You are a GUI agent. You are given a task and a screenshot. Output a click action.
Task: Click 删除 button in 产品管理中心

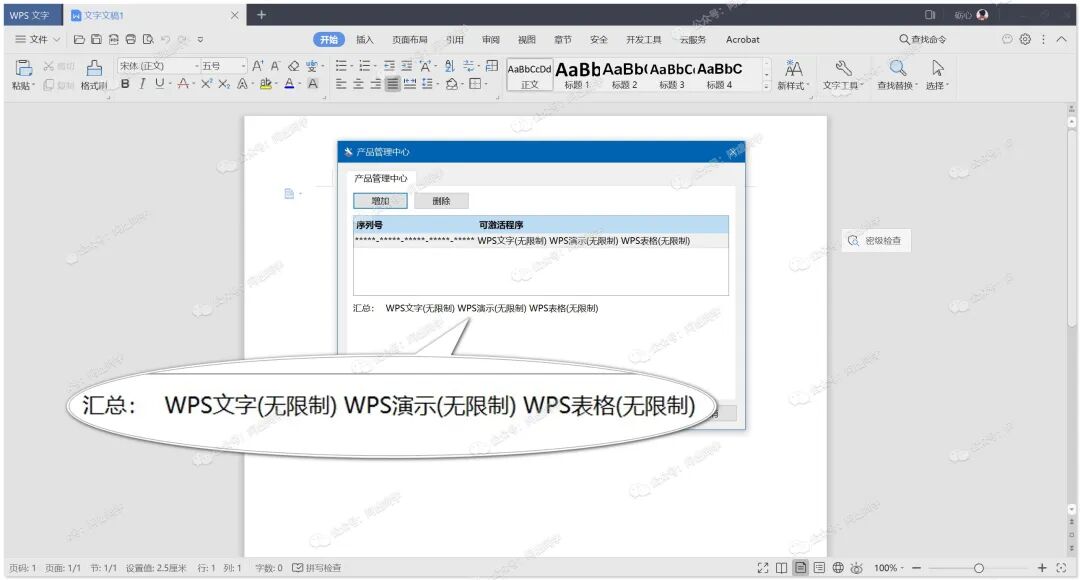pyautogui.click(x=441, y=200)
